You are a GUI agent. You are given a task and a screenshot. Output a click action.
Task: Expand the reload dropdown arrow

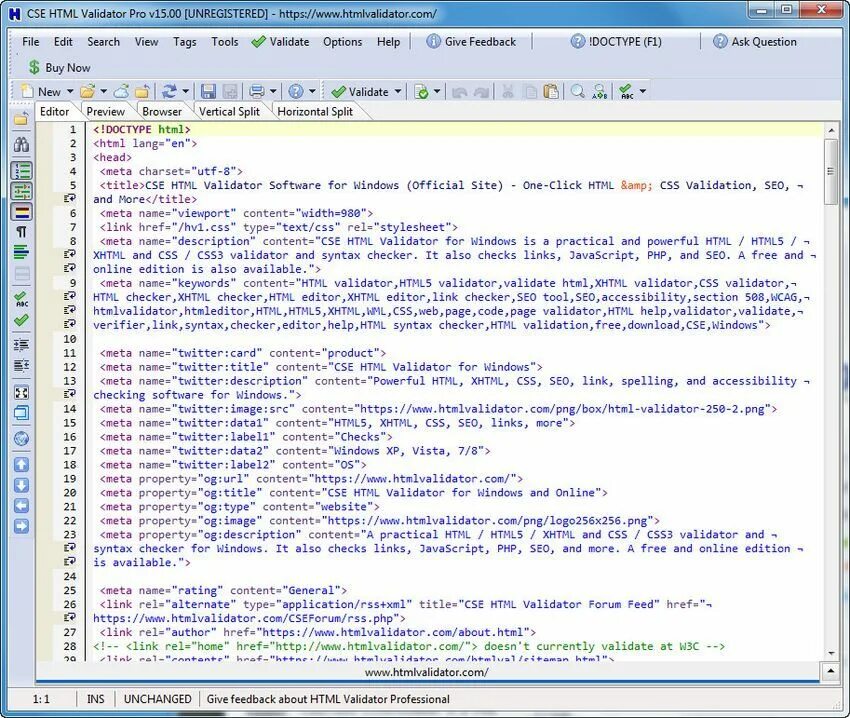[x=185, y=92]
